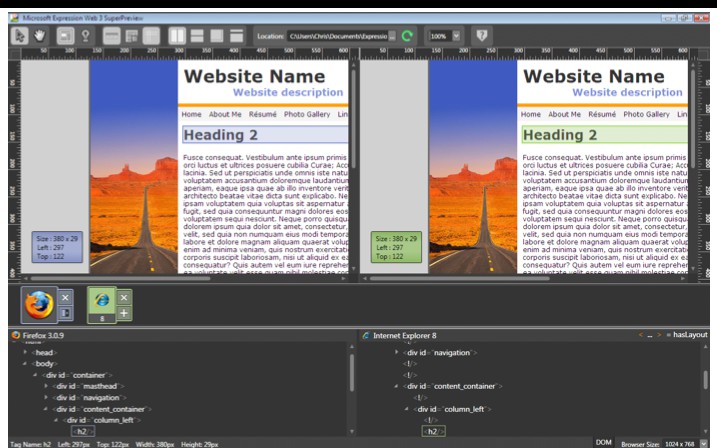Click the horizontal scrollbar under Firefox preview

[x=180, y=278]
